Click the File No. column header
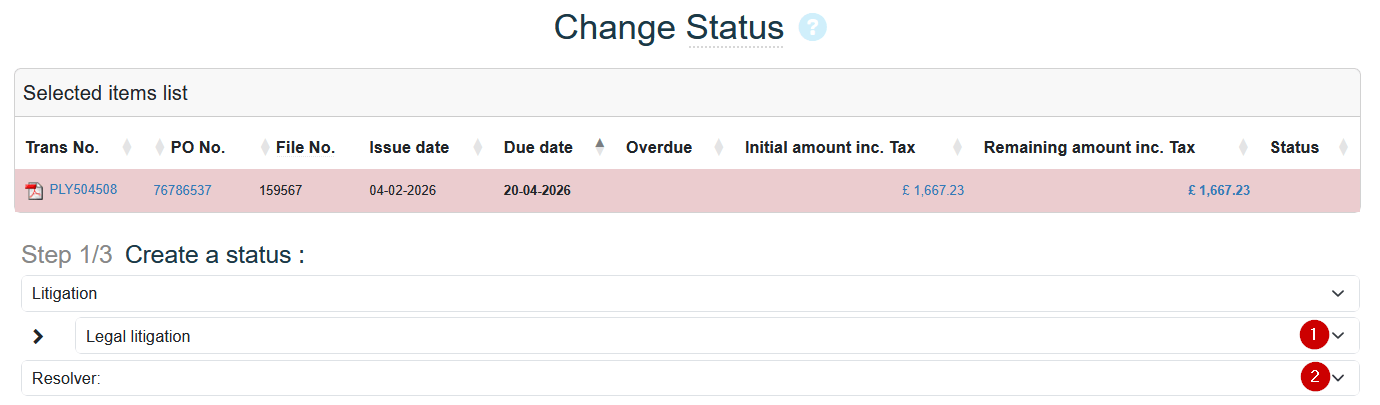Viewport: 1380px width, 405px height. point(305,148)
